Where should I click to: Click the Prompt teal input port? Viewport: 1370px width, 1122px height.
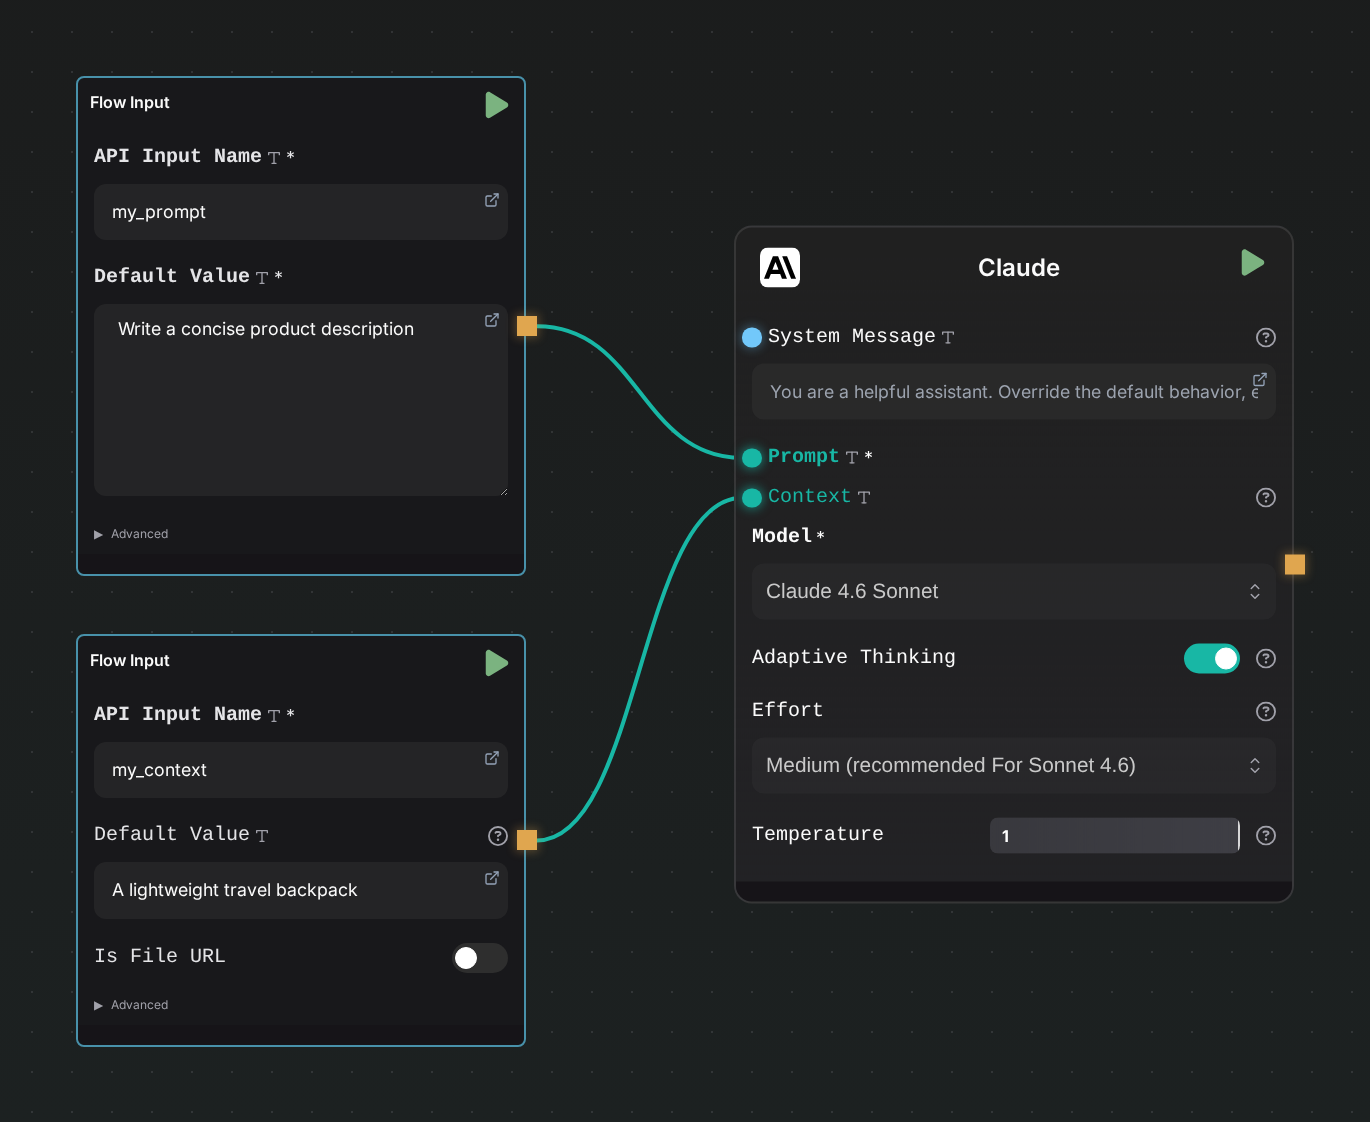[x=752, y=458]
